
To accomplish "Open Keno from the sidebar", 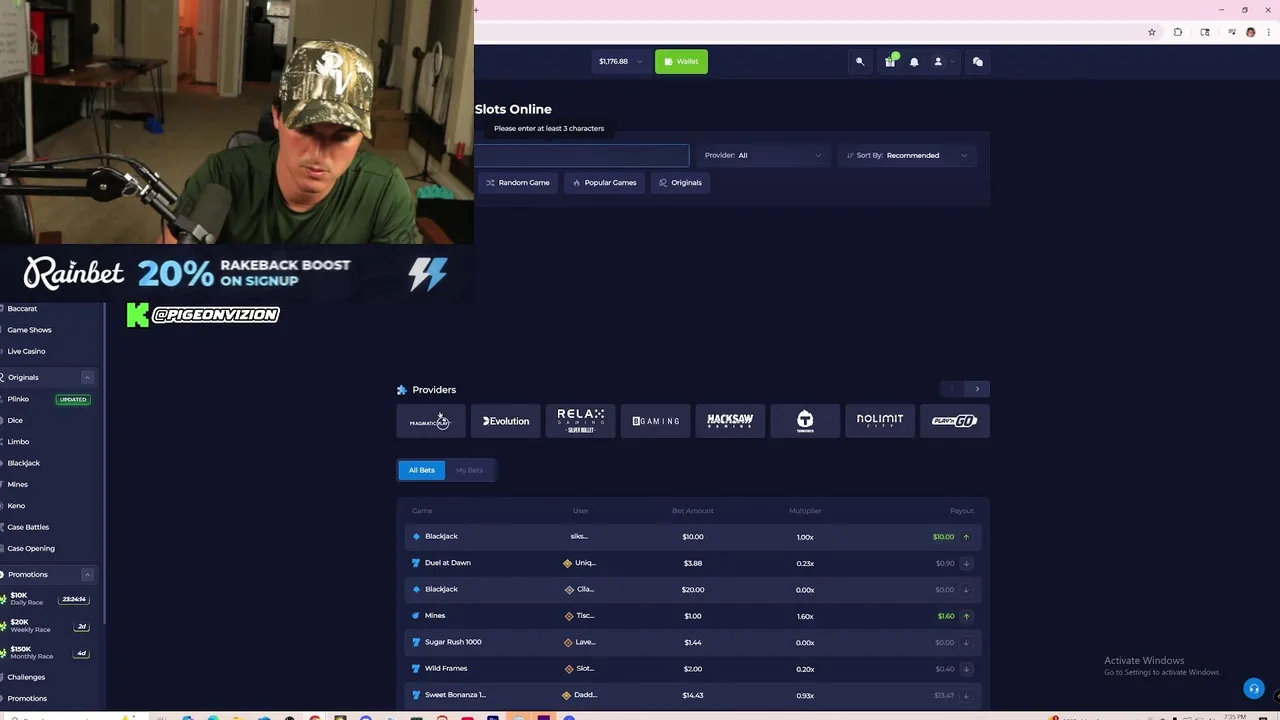I will (x=16, y=506).
